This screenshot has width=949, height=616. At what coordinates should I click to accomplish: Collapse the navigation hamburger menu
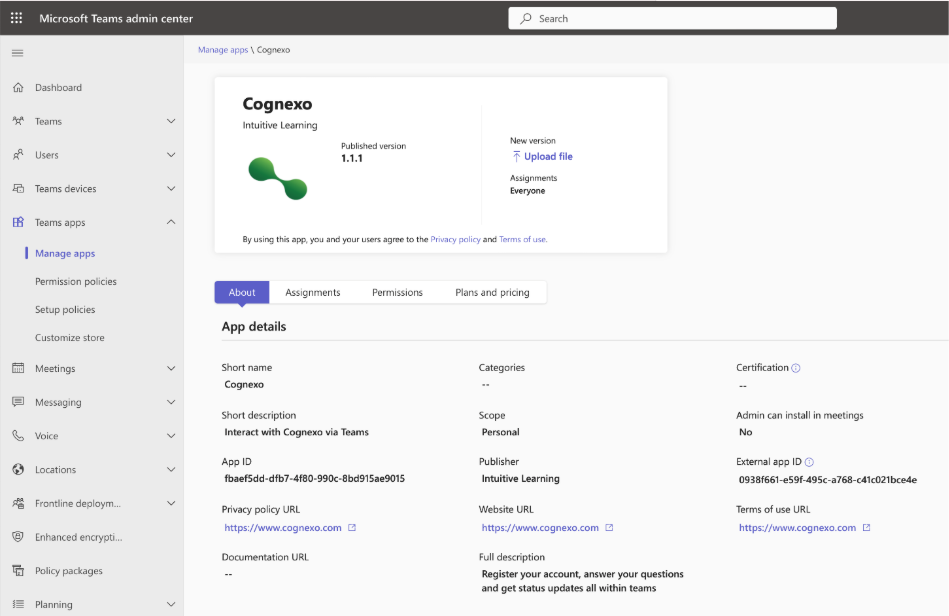click(17, 52)
